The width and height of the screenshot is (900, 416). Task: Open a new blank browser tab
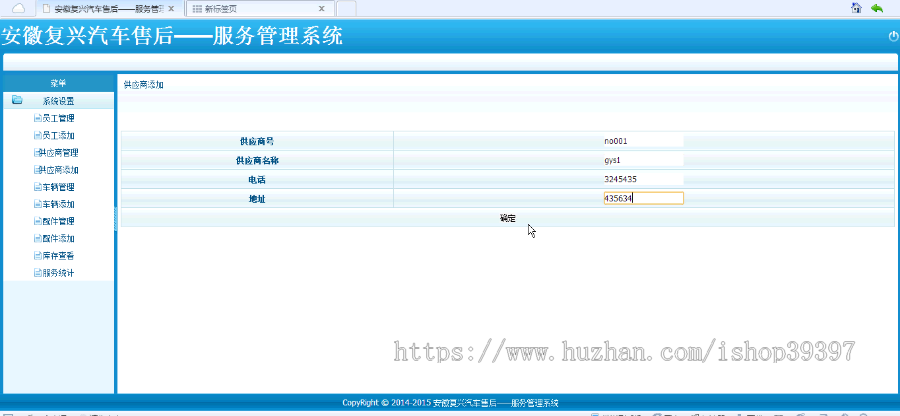click(346, 9)
